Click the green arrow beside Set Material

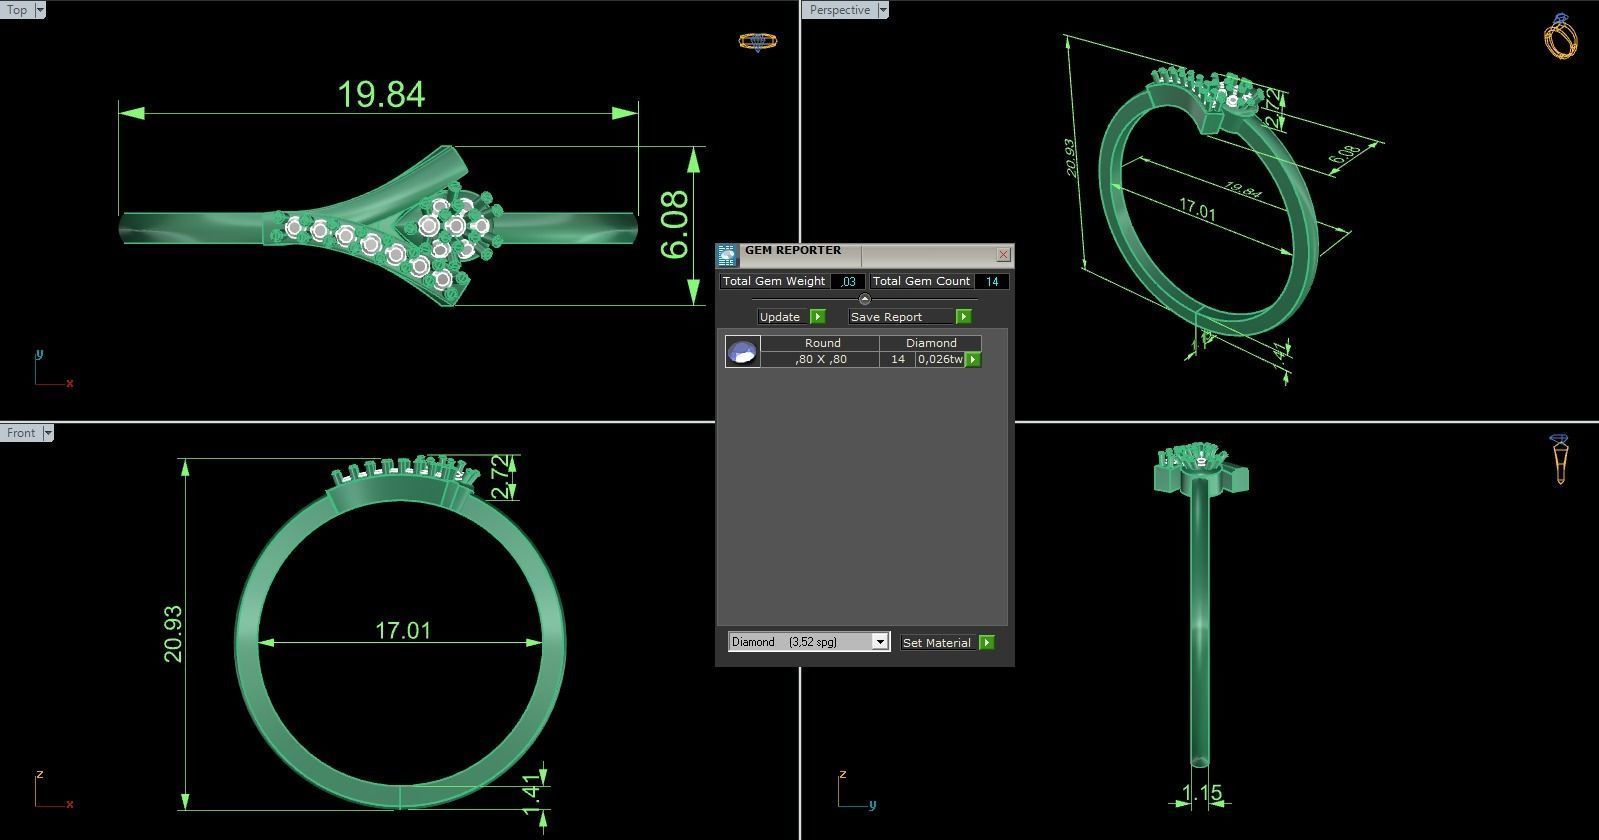[987, 643]
